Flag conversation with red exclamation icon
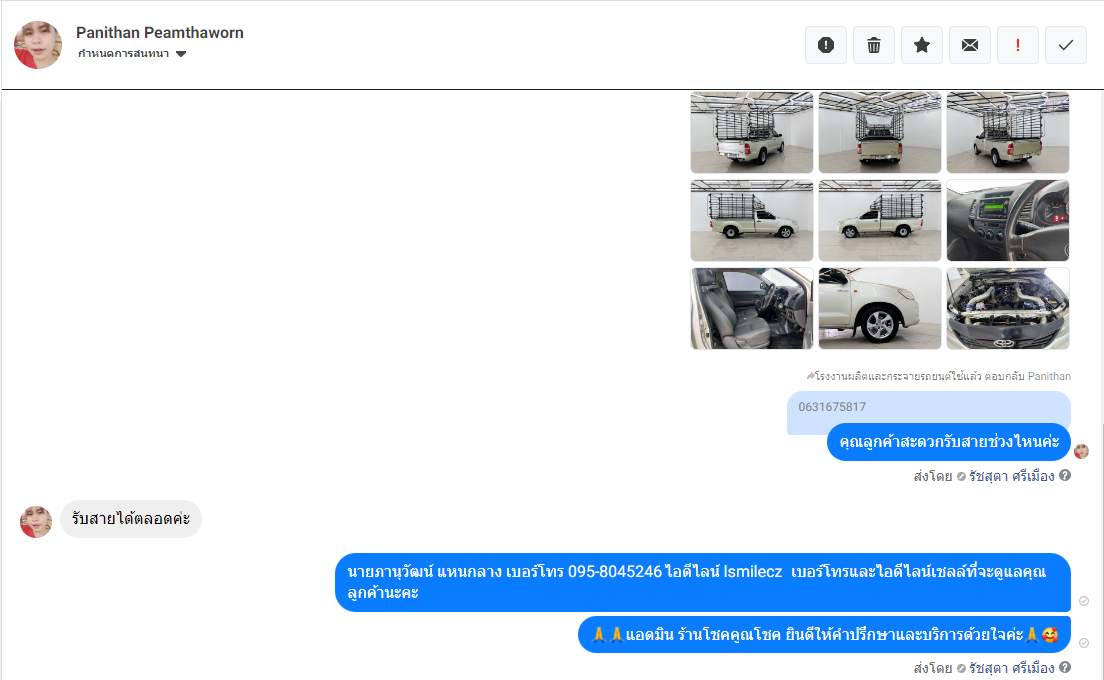 coord(1017,45)
